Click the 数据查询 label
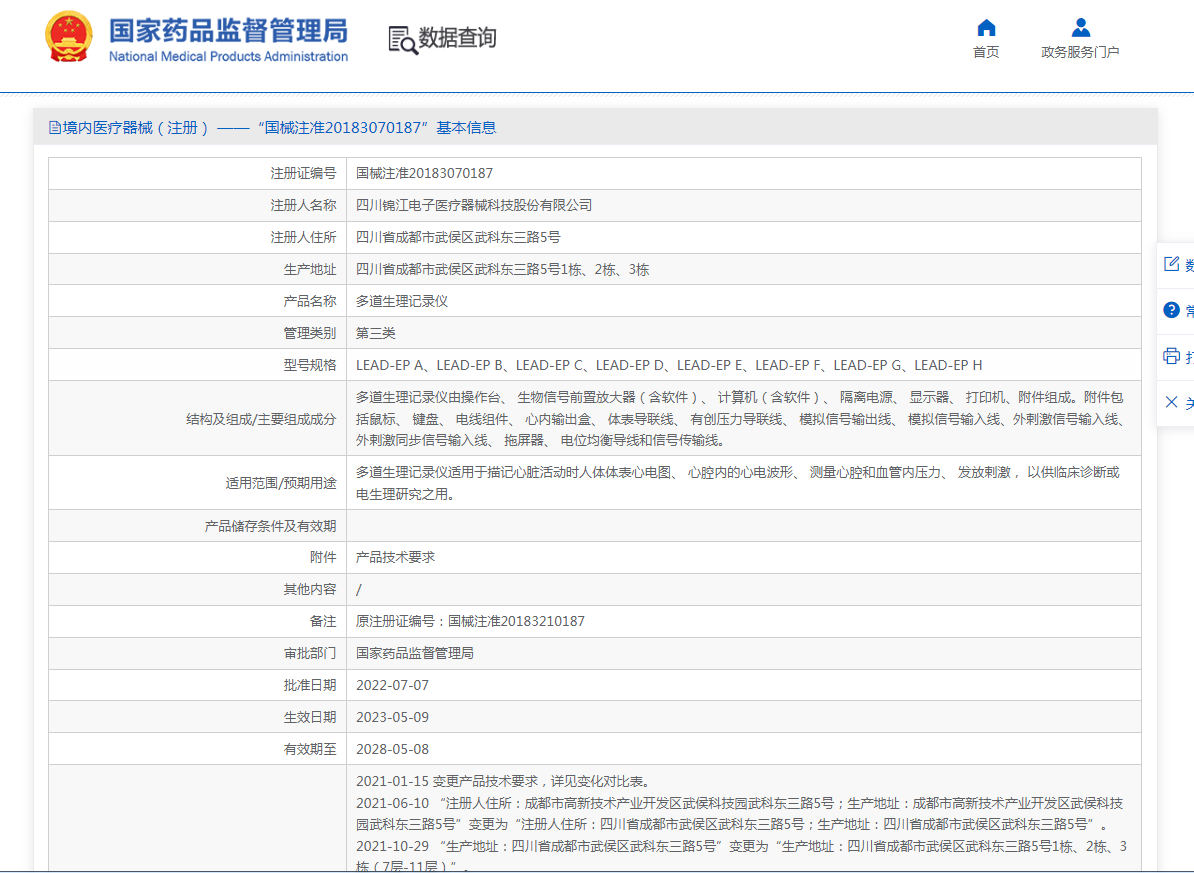 tap(458, 37)
